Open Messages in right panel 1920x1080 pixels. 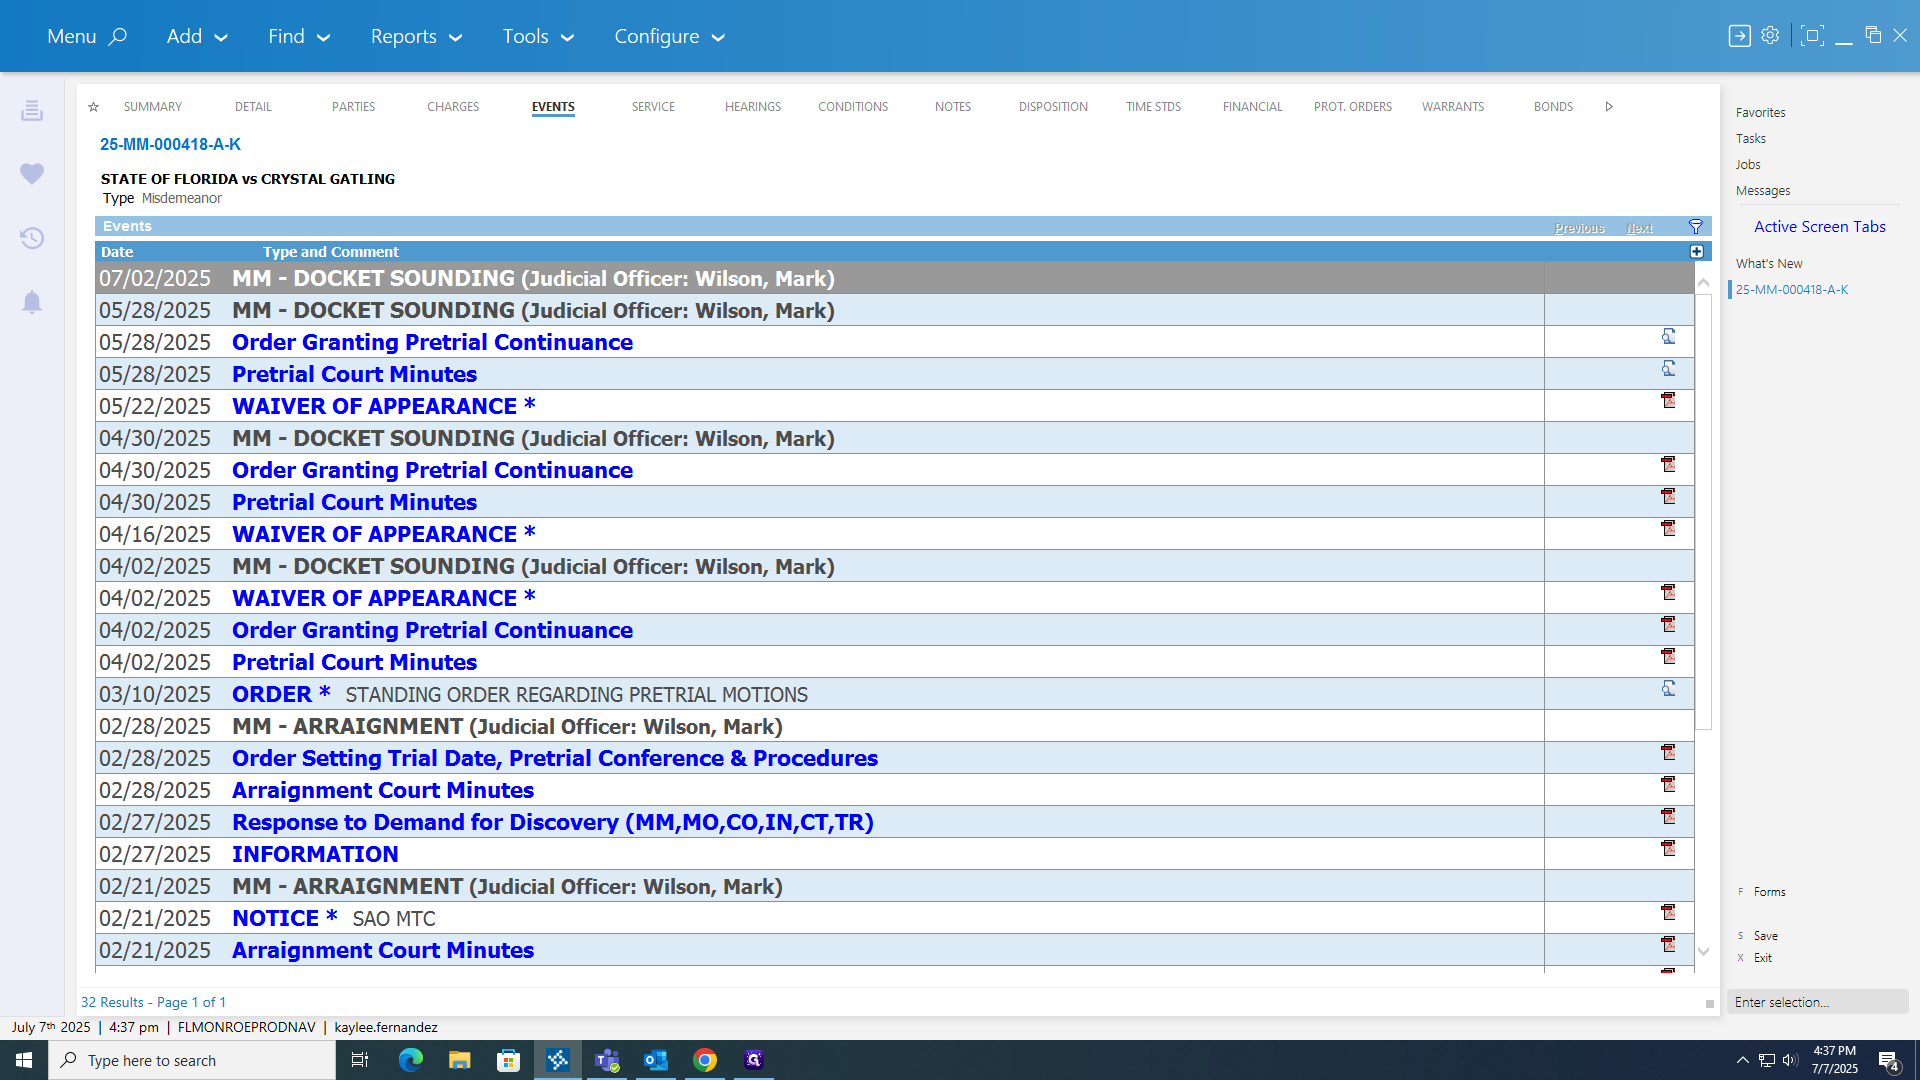click(x=1762, y=191)
